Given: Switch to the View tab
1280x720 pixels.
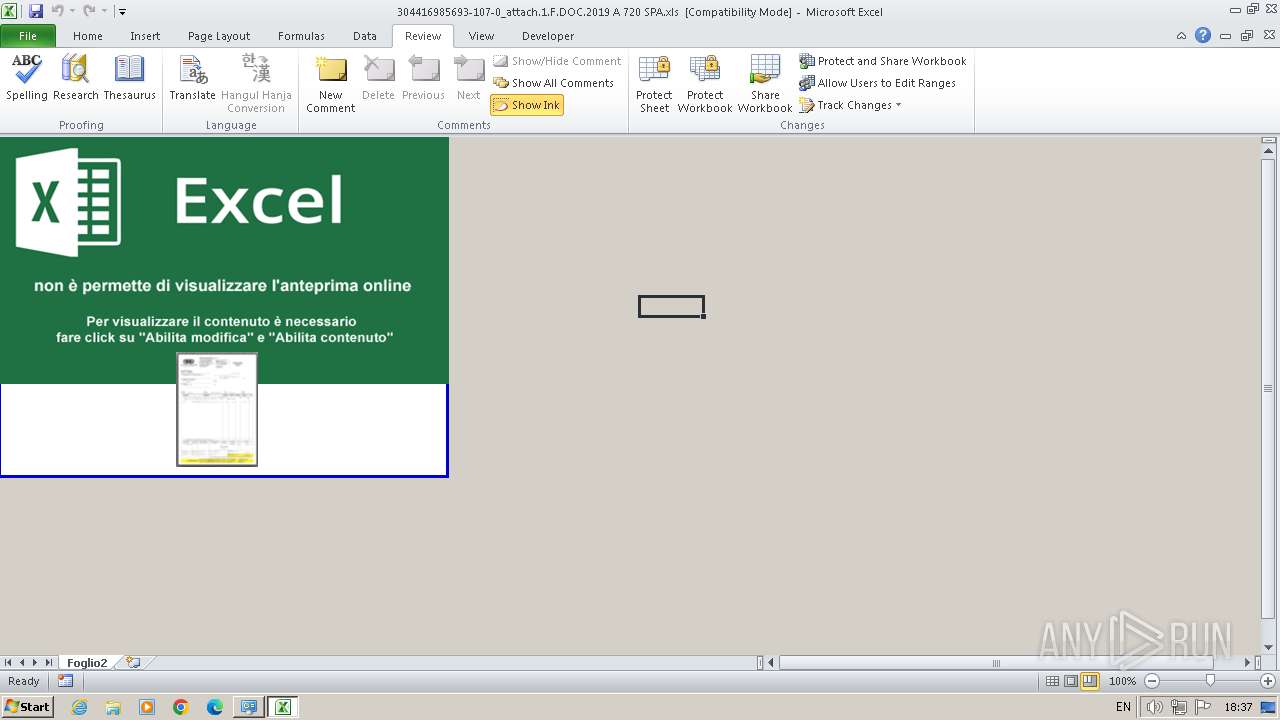Looking at the screenshot, I should pyautogui.click(x=482, y=36).
